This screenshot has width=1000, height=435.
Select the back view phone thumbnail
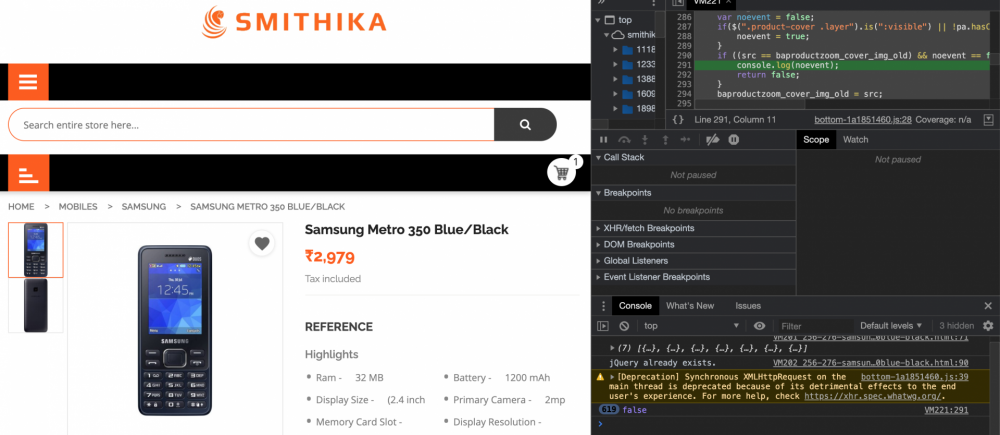pyautogui.click(x=36, y=306)
